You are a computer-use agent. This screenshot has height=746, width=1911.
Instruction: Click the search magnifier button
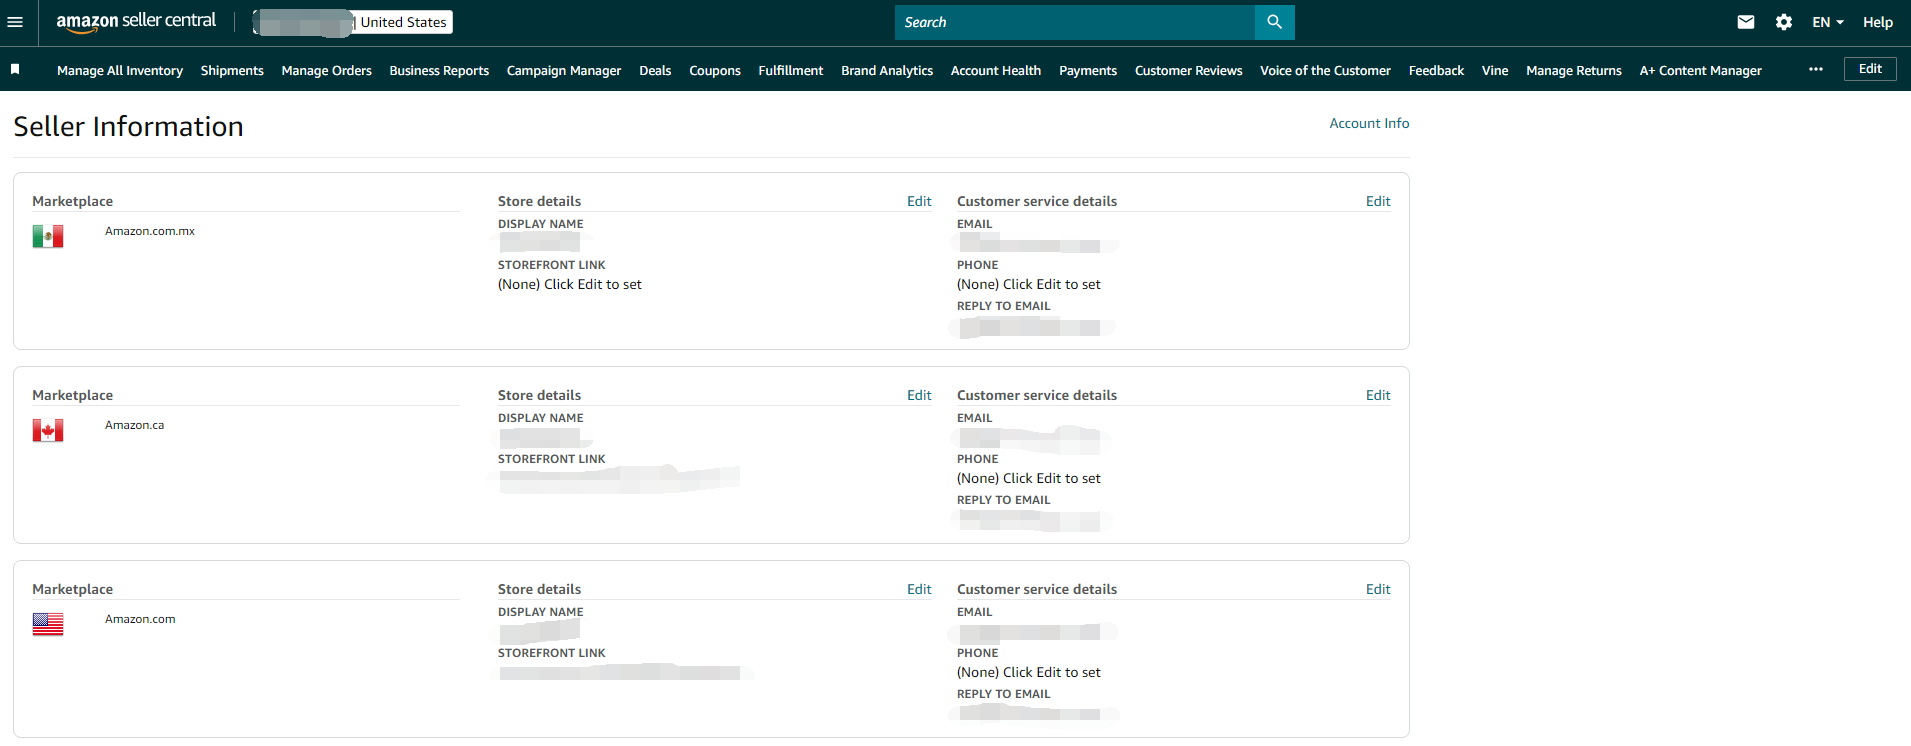pos(1274,22)
